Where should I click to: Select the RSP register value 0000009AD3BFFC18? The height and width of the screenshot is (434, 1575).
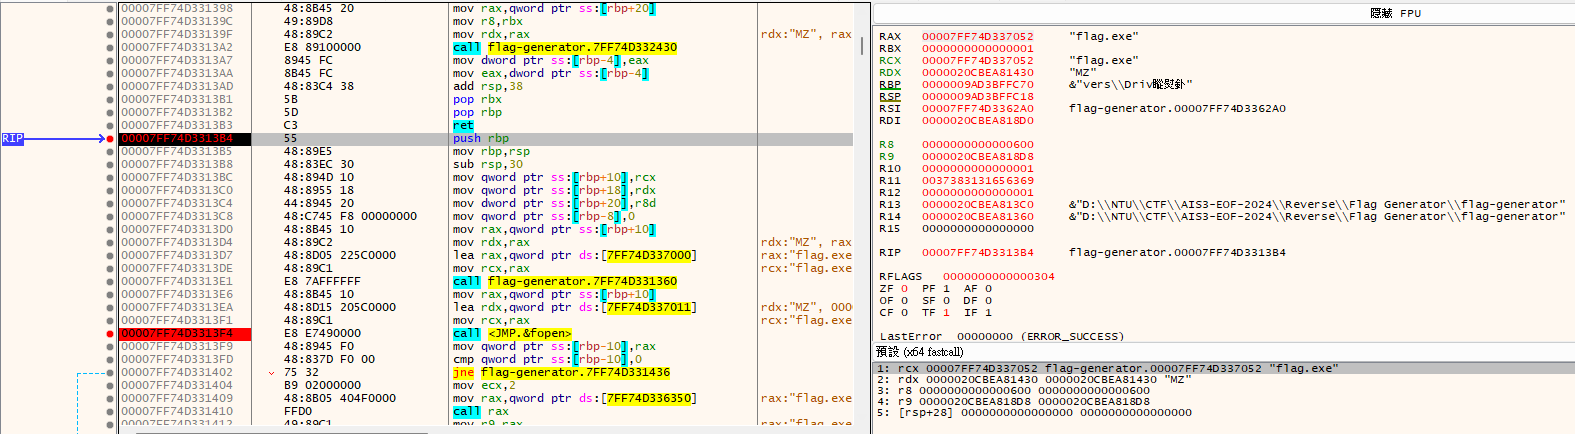click(x=978, y=97)
